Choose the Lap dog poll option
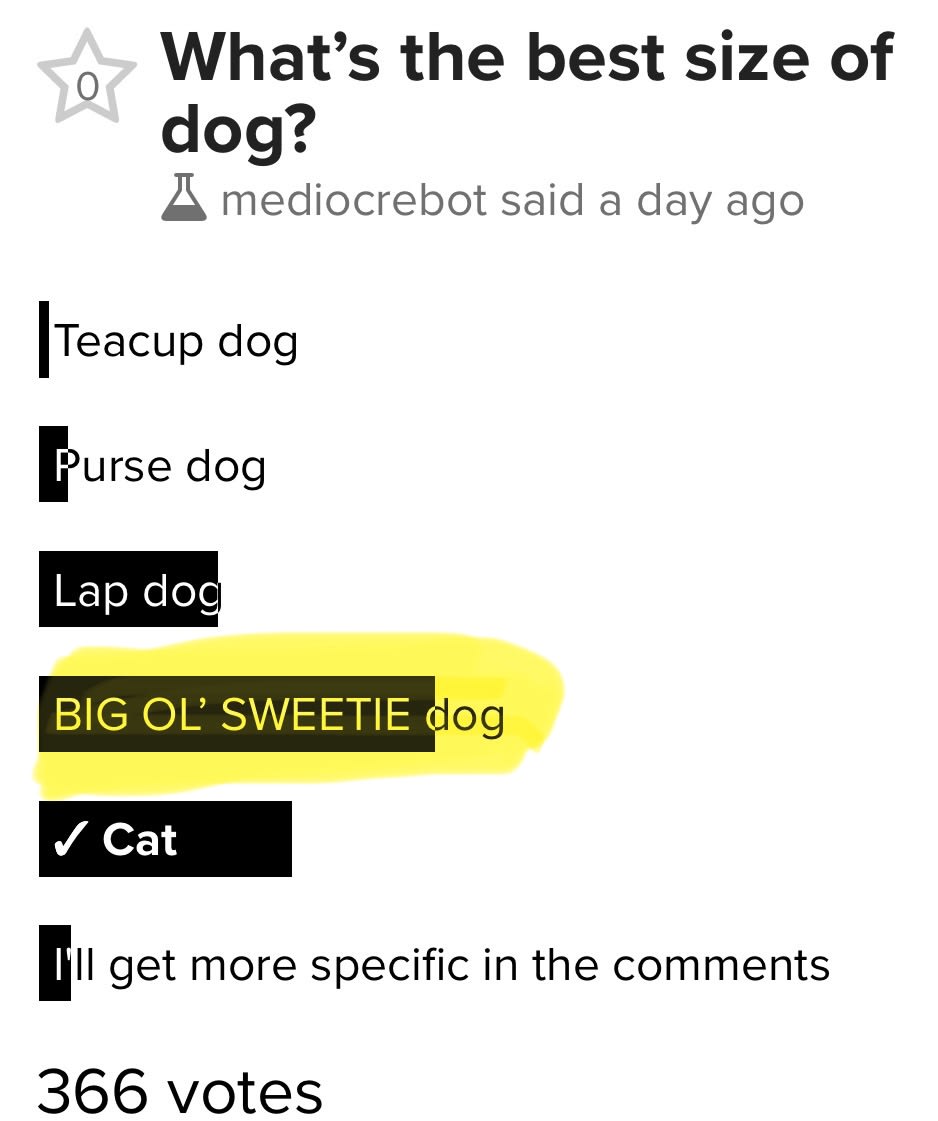Screen dimensions: 938x1121 tap(135, 590)
